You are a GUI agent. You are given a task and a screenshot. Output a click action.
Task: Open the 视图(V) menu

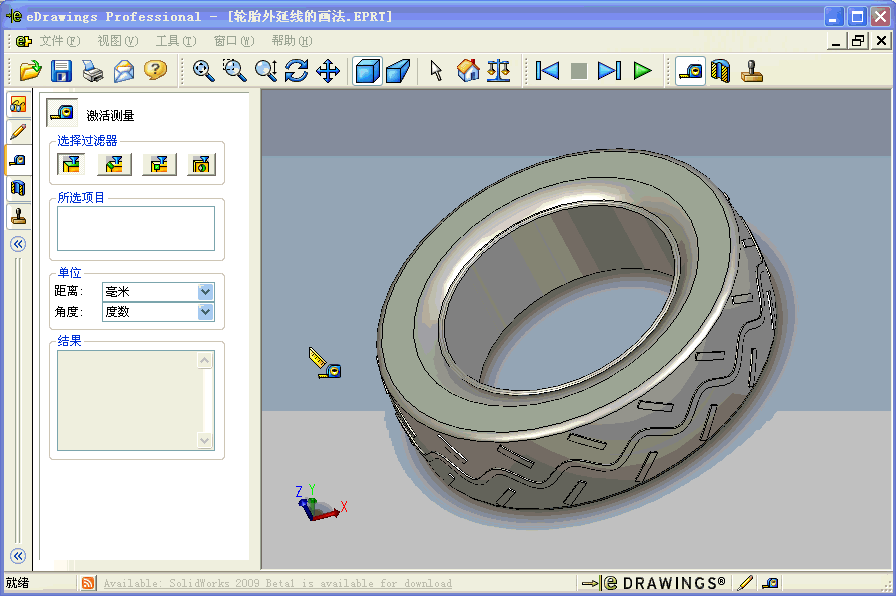118,41
